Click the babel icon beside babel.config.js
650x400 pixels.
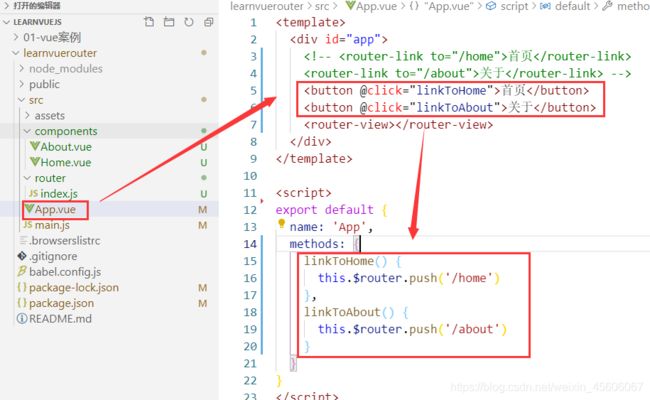(22, 272)
